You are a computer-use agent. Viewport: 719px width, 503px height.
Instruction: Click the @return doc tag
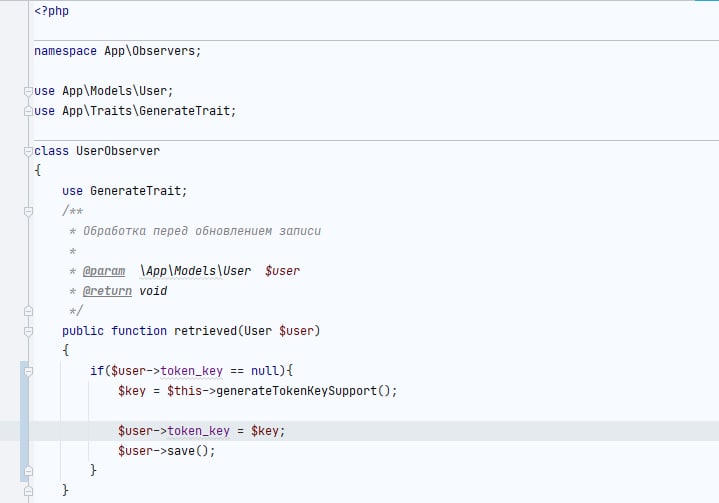(107, 291)
